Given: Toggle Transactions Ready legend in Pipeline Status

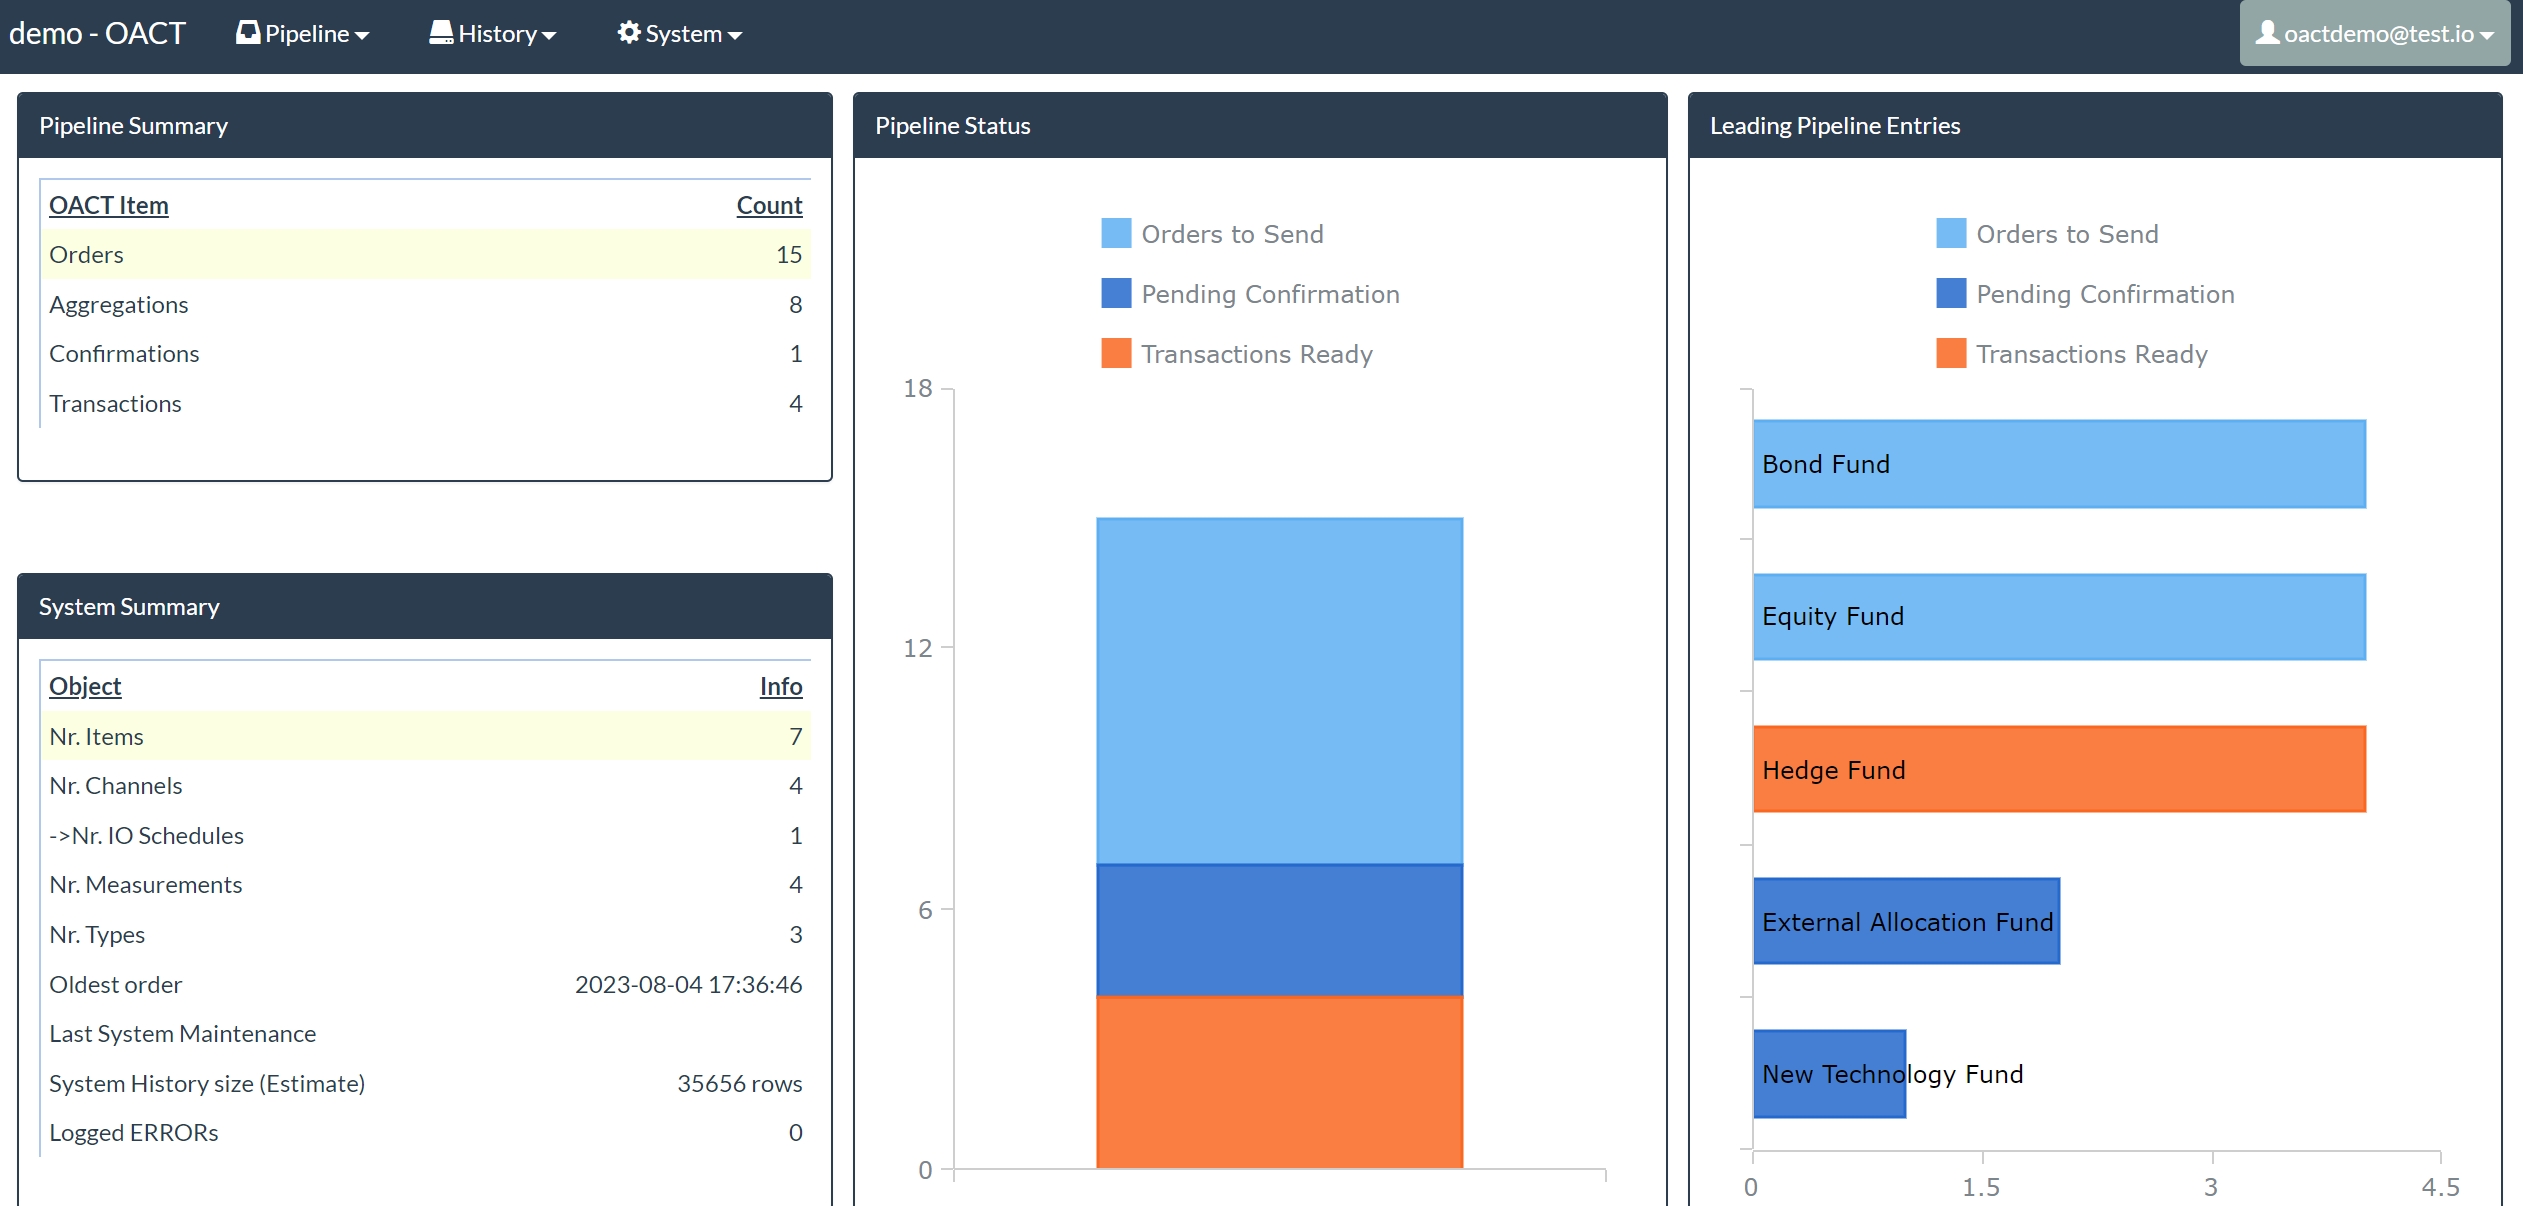Looking at the screenshot, I should [1256, 354].
